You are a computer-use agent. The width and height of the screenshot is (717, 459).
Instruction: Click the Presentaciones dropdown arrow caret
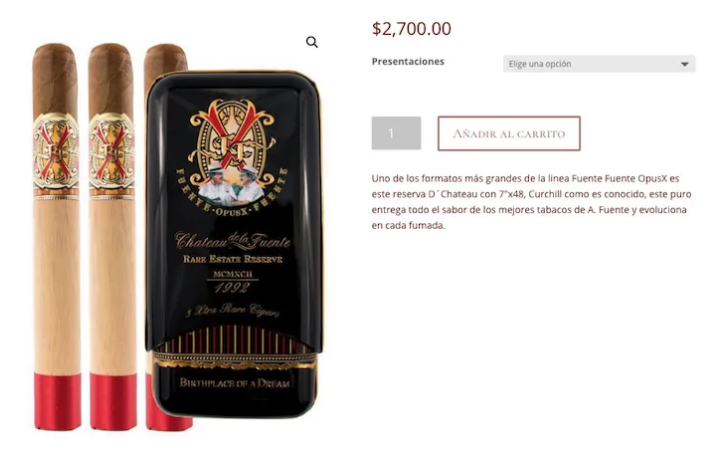click(x=685, y=64)
